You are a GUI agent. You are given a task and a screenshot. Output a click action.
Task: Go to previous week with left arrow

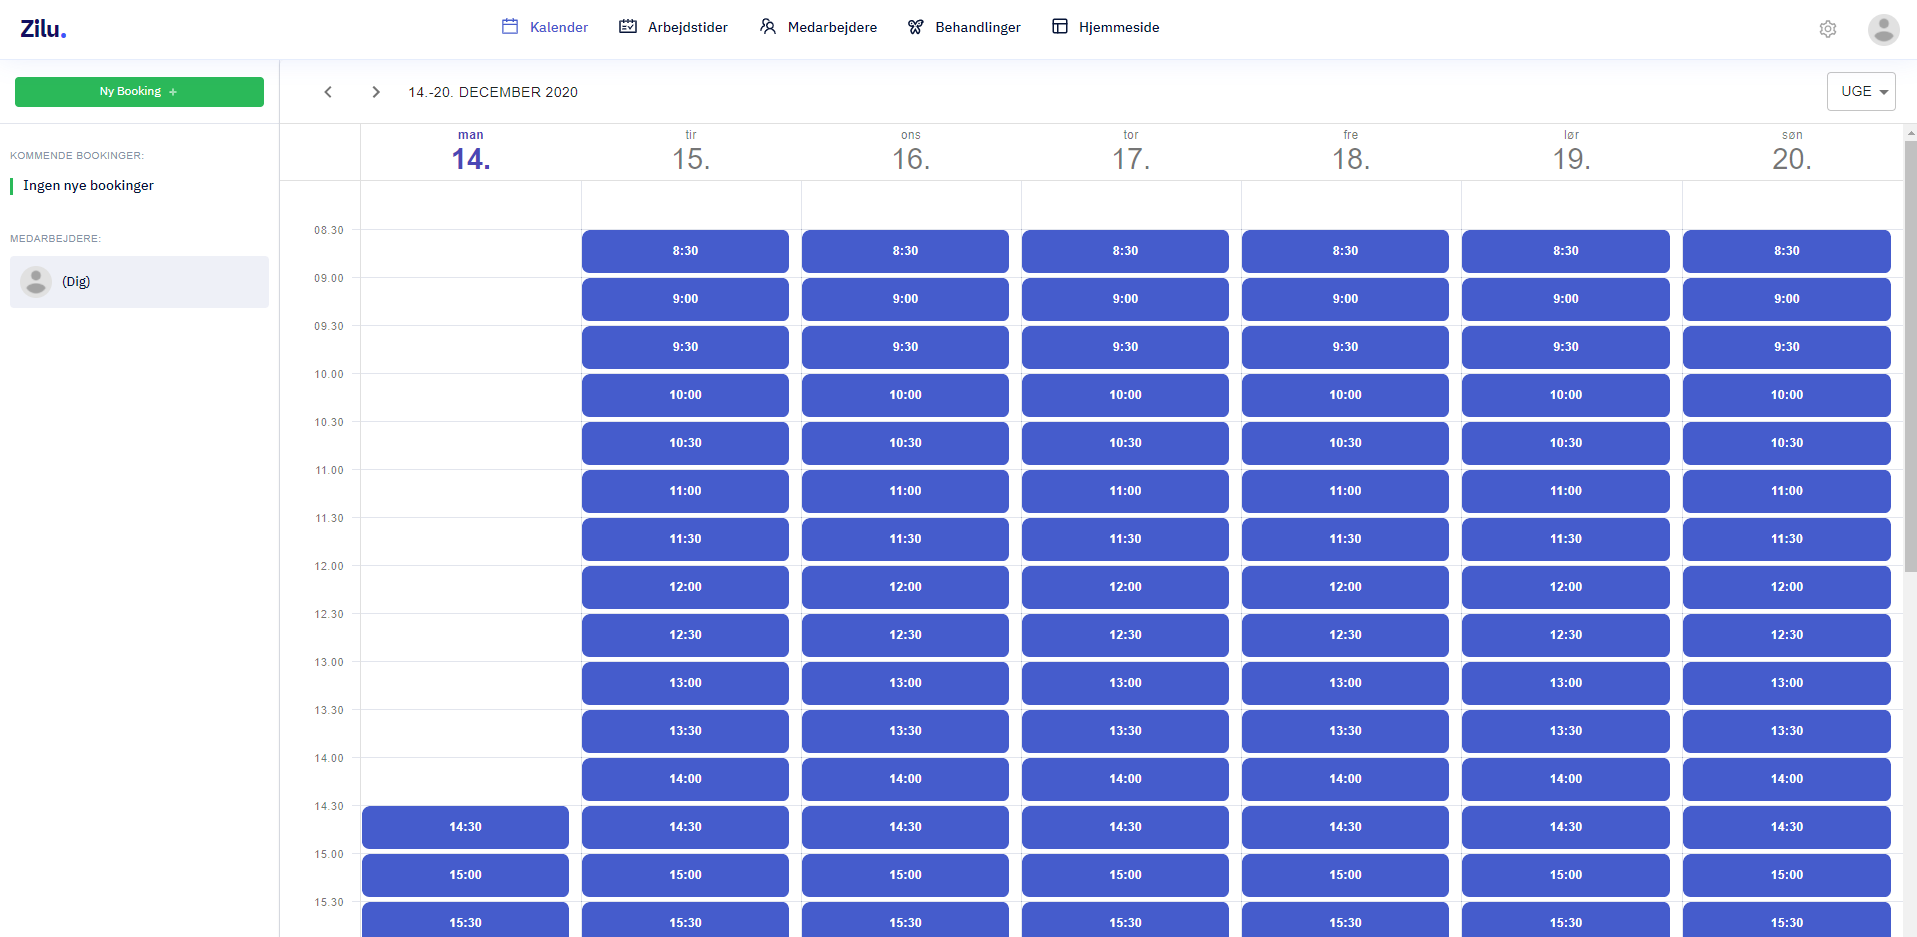(328, 92)
